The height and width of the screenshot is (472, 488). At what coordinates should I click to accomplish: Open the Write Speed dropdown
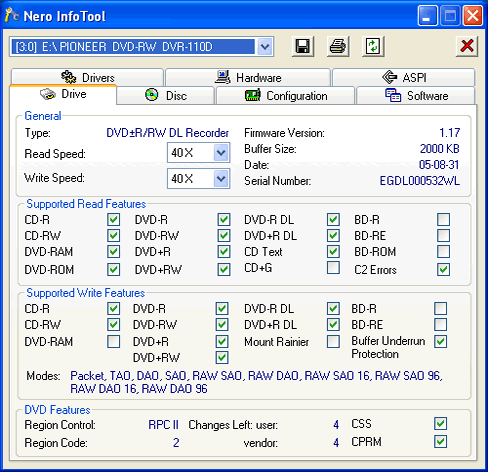(221, 179)
